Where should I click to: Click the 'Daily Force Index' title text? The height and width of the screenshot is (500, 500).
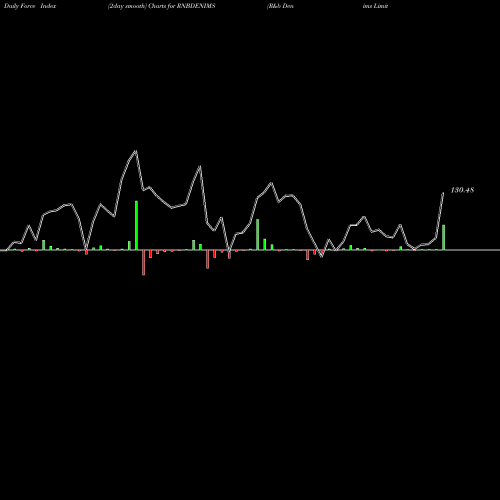click(x=30, y=6)
